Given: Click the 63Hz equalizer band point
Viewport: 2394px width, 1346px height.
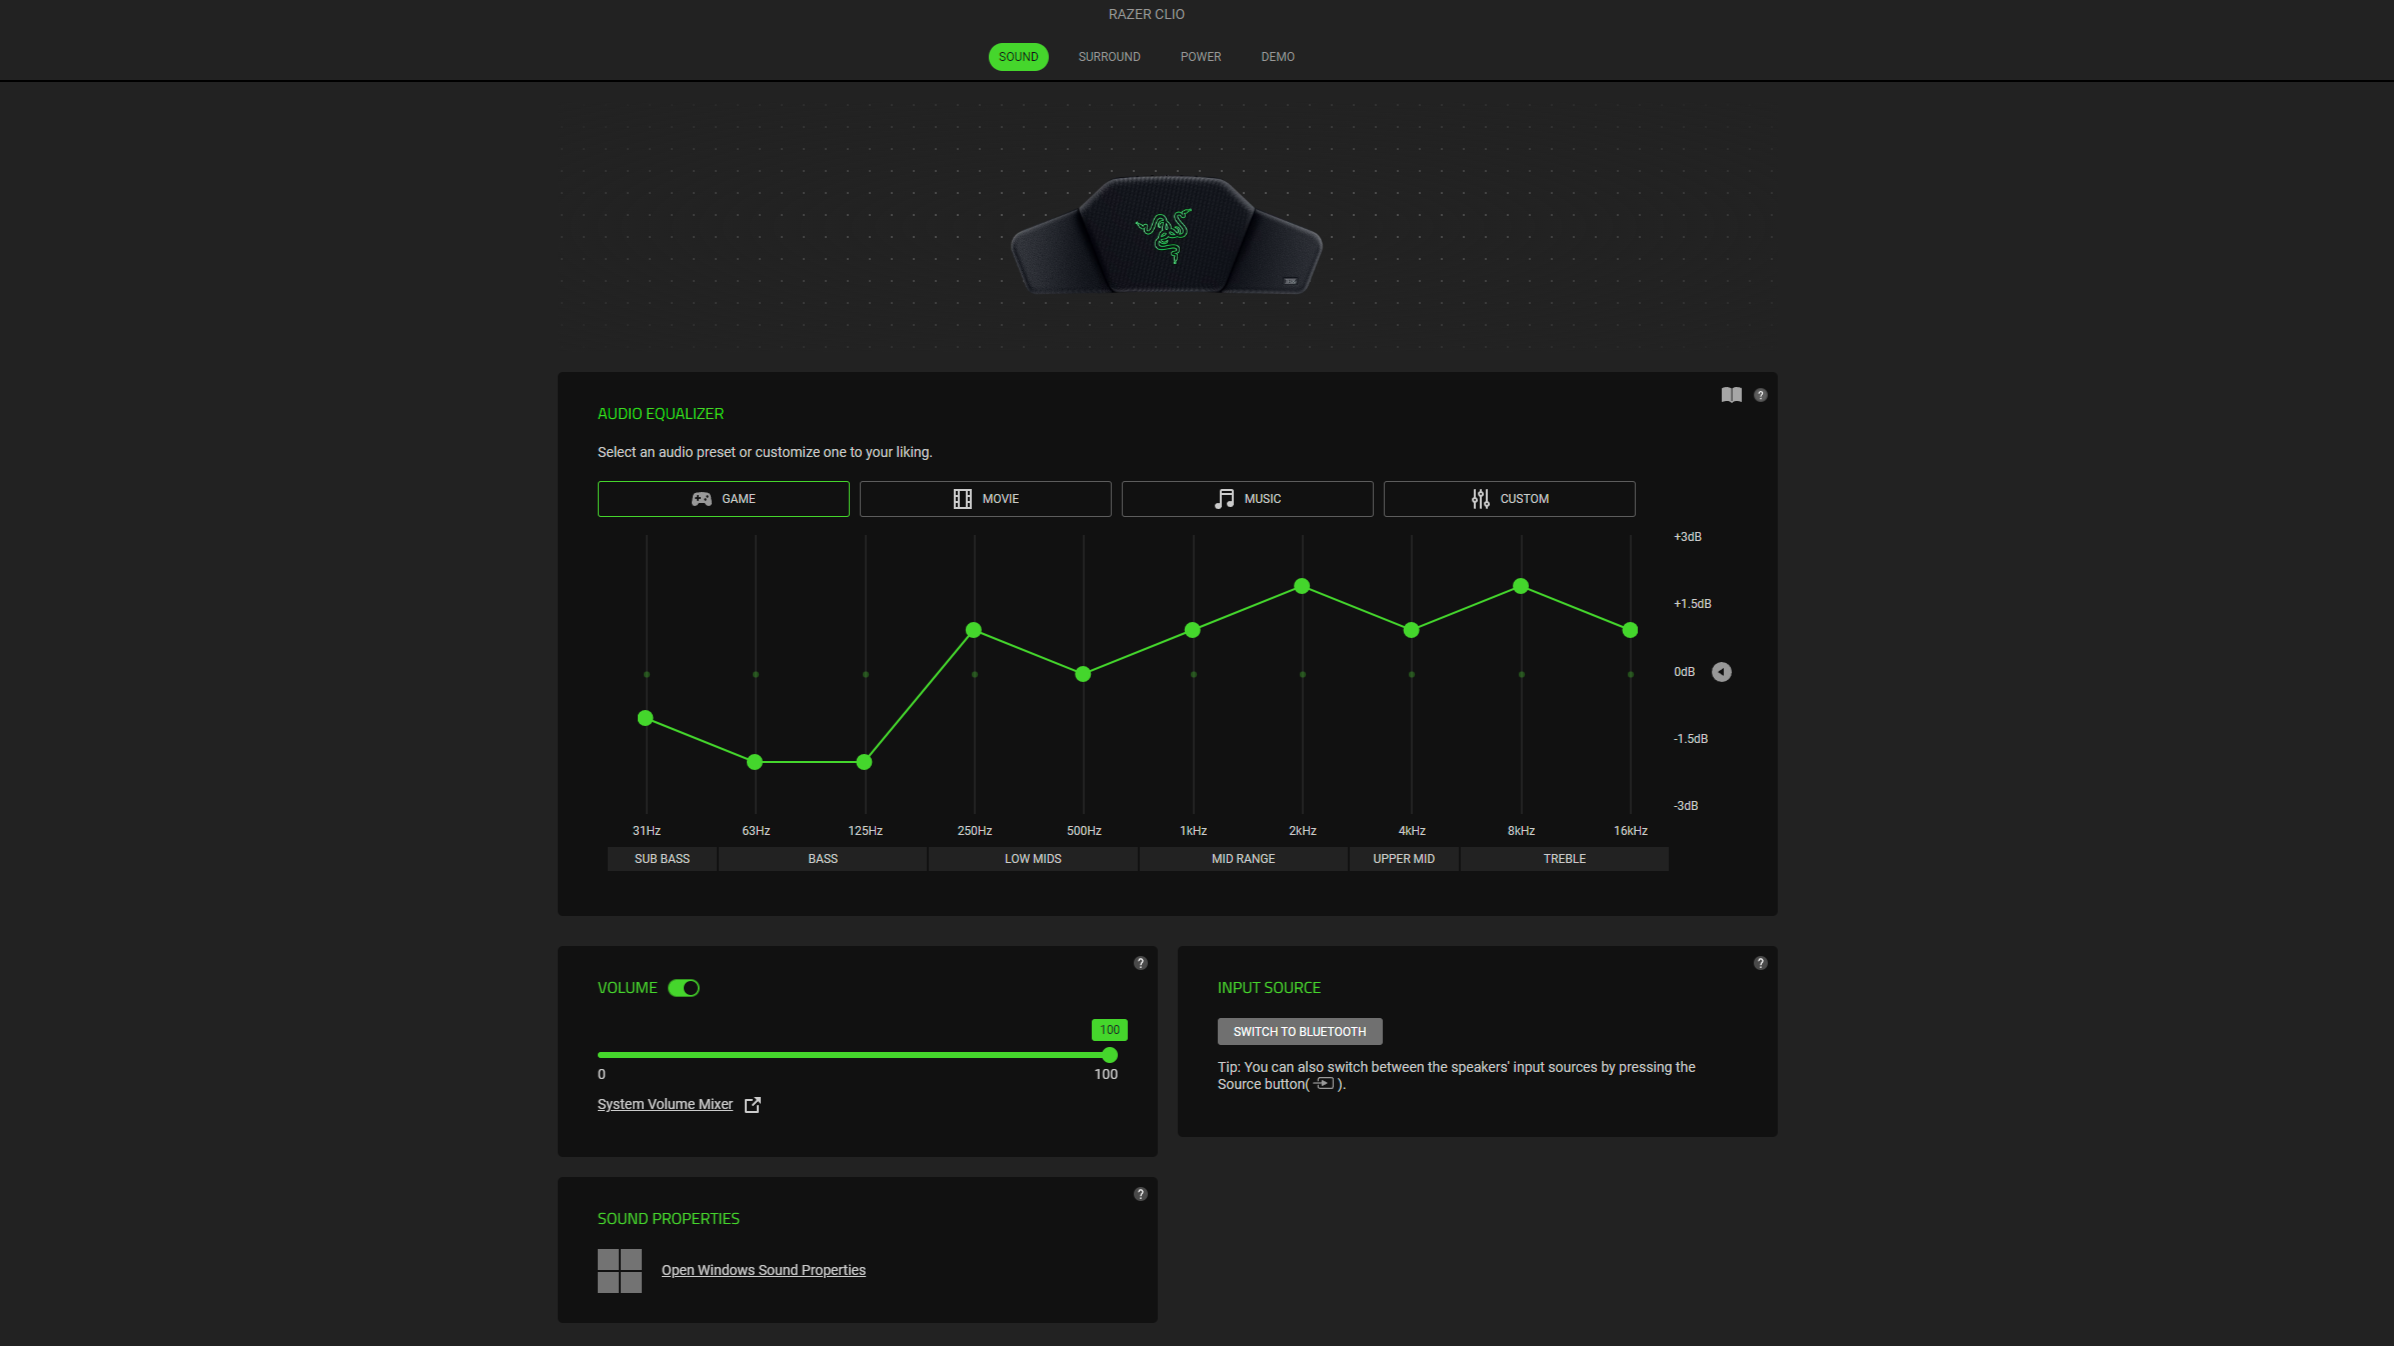Looking at the screenshot, I should pos(755,762).
